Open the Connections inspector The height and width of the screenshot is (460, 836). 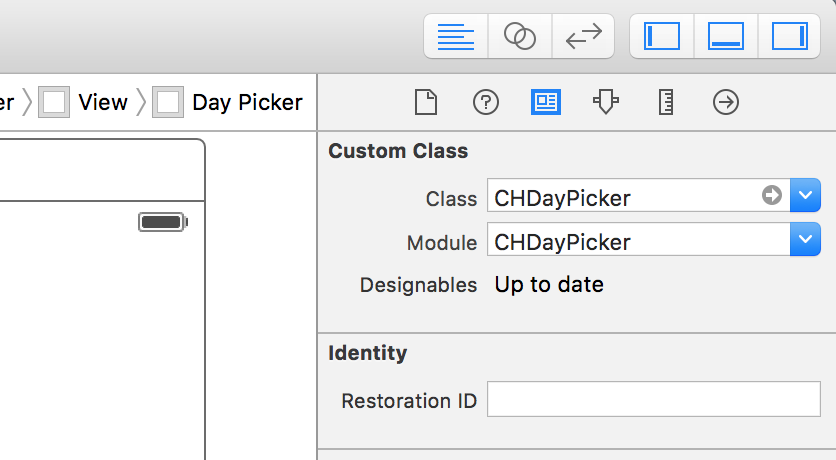(726, 102)
